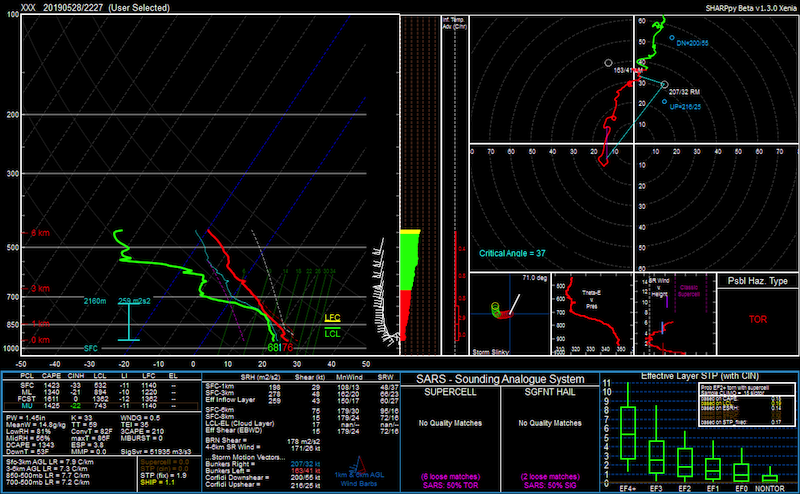Click the 6 km height marker
This screenshot has height=494, width=800.
pos(40,233)
